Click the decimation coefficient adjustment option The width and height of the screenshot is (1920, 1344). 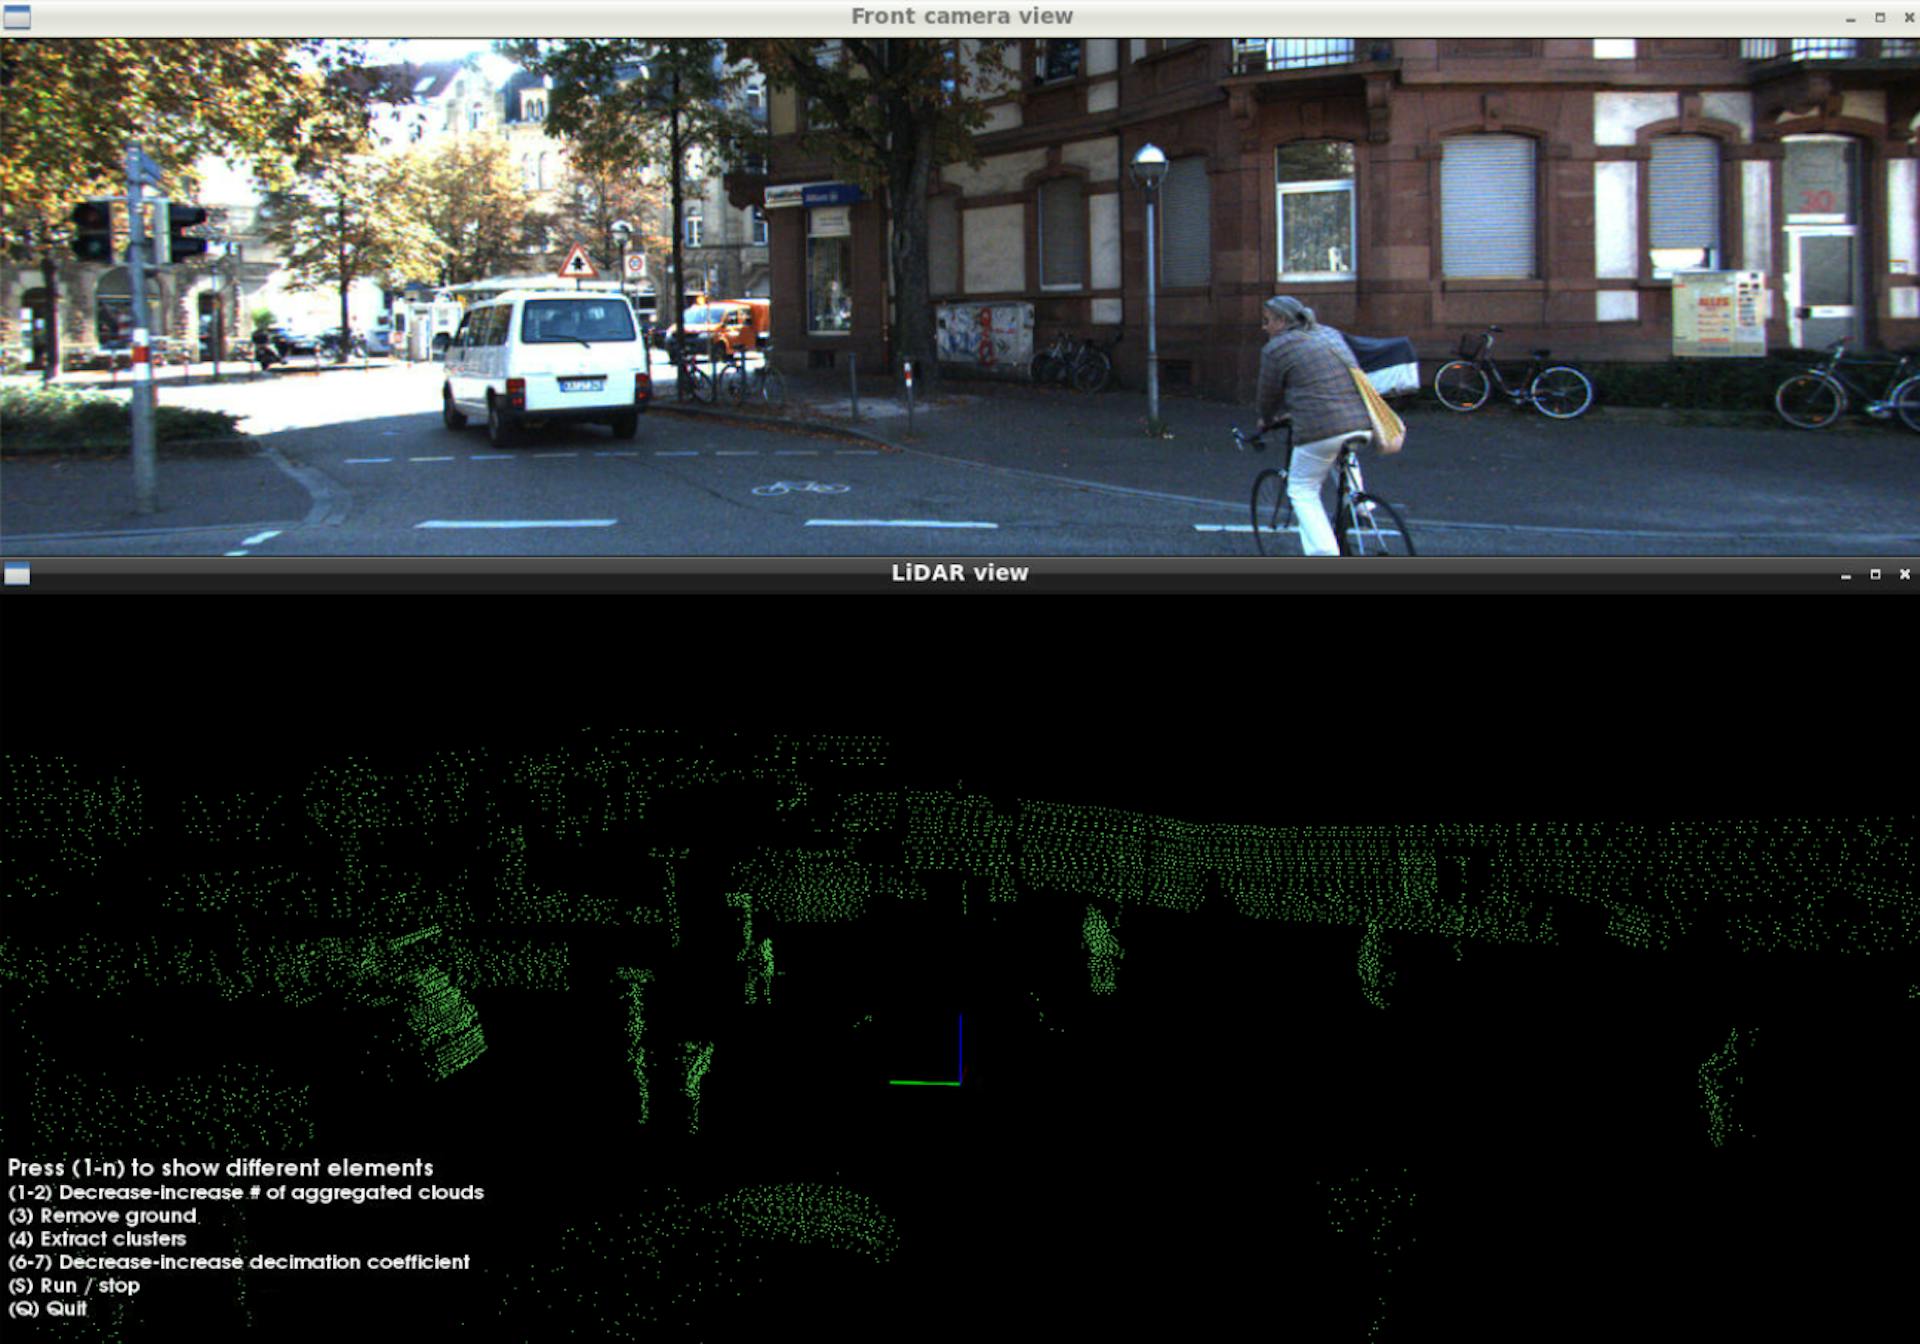coord(239,1262)
